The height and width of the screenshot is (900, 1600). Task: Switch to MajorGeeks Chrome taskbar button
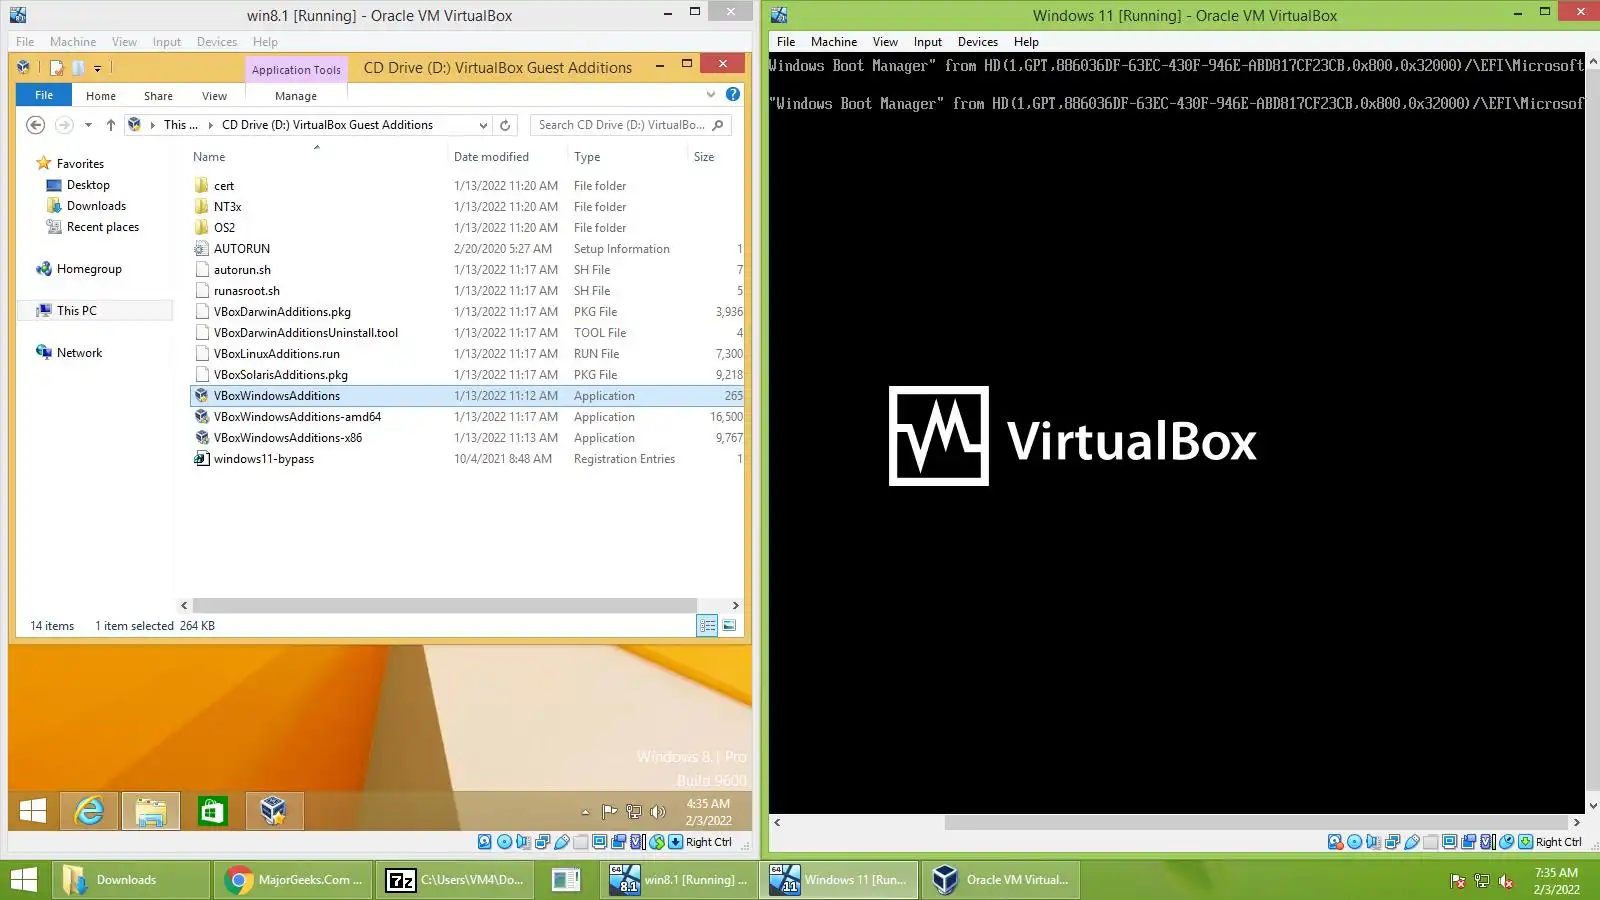pos(293,880)
